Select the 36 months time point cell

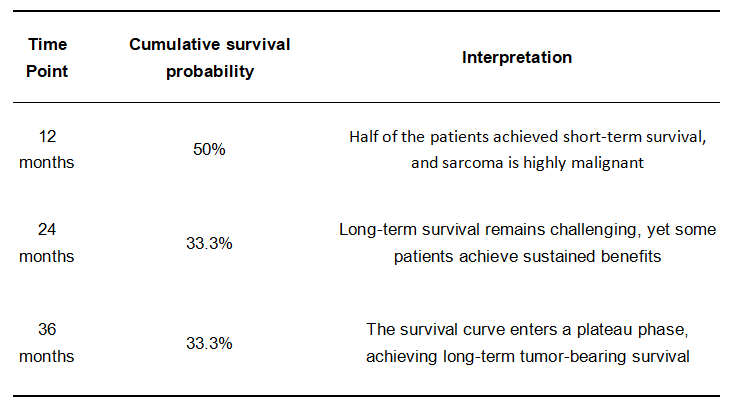pos(47,343)
